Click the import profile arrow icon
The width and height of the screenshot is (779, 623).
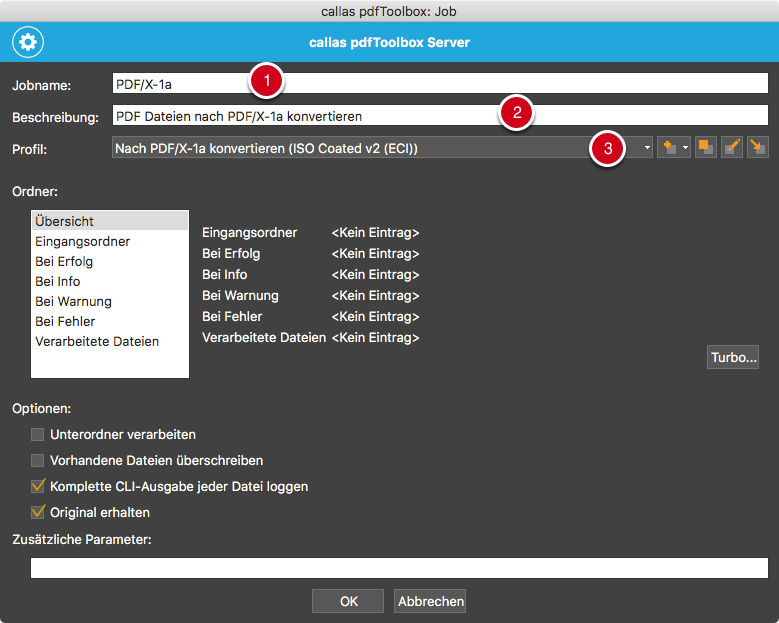pos(758,148)
